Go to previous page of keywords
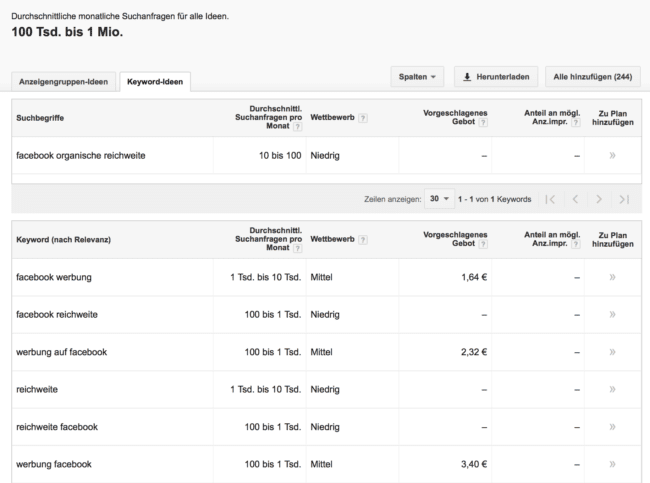 [575, 199]
